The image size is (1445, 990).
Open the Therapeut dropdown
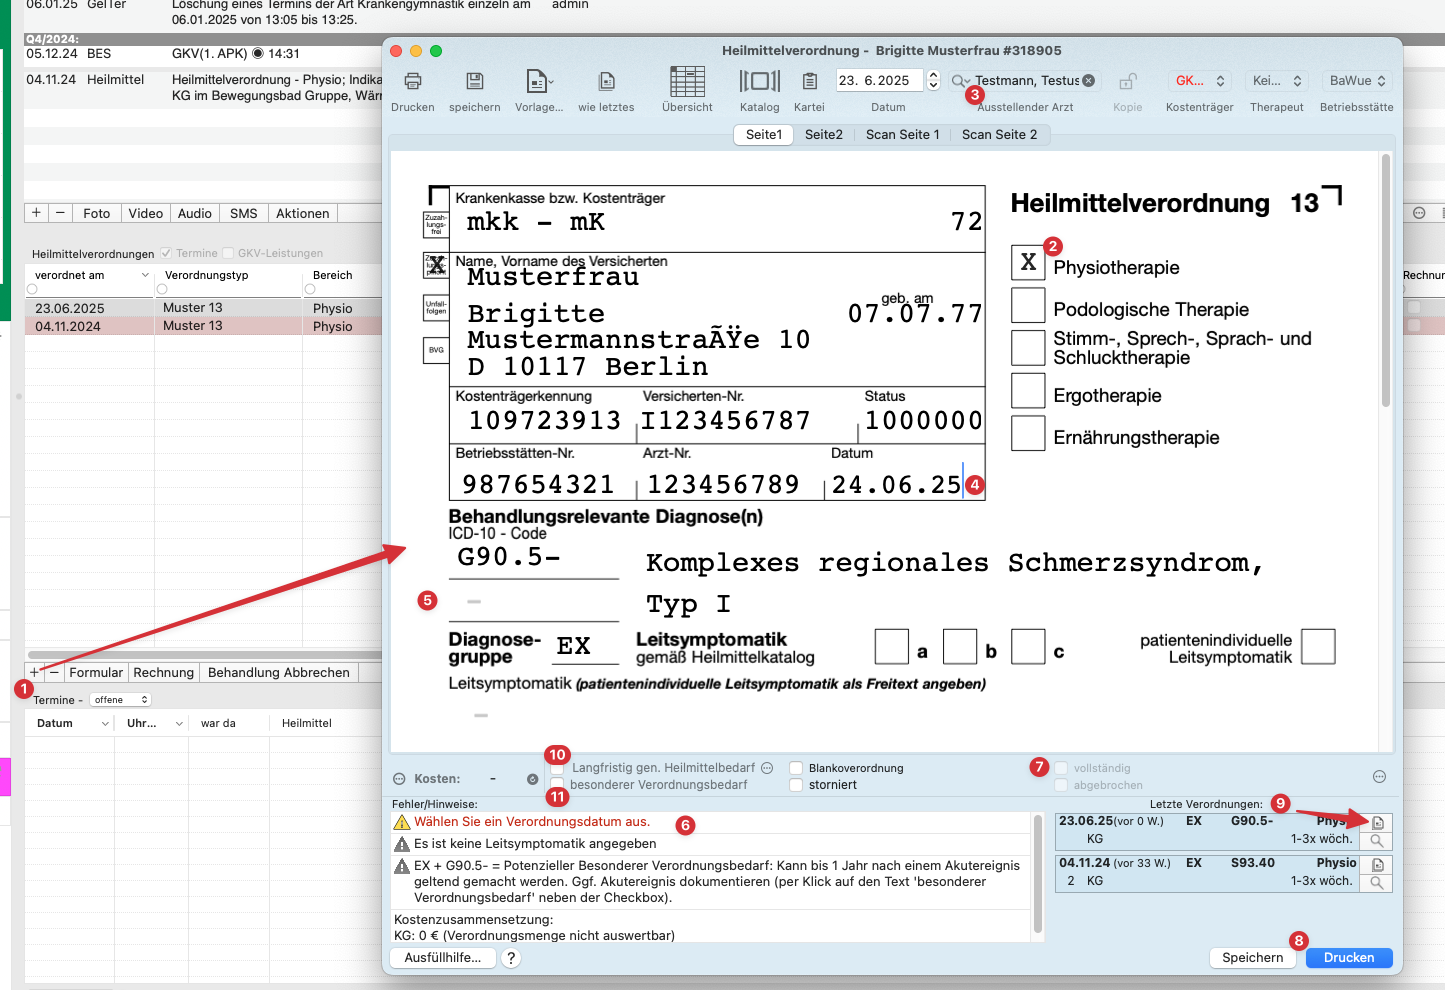pos(1277,81)
